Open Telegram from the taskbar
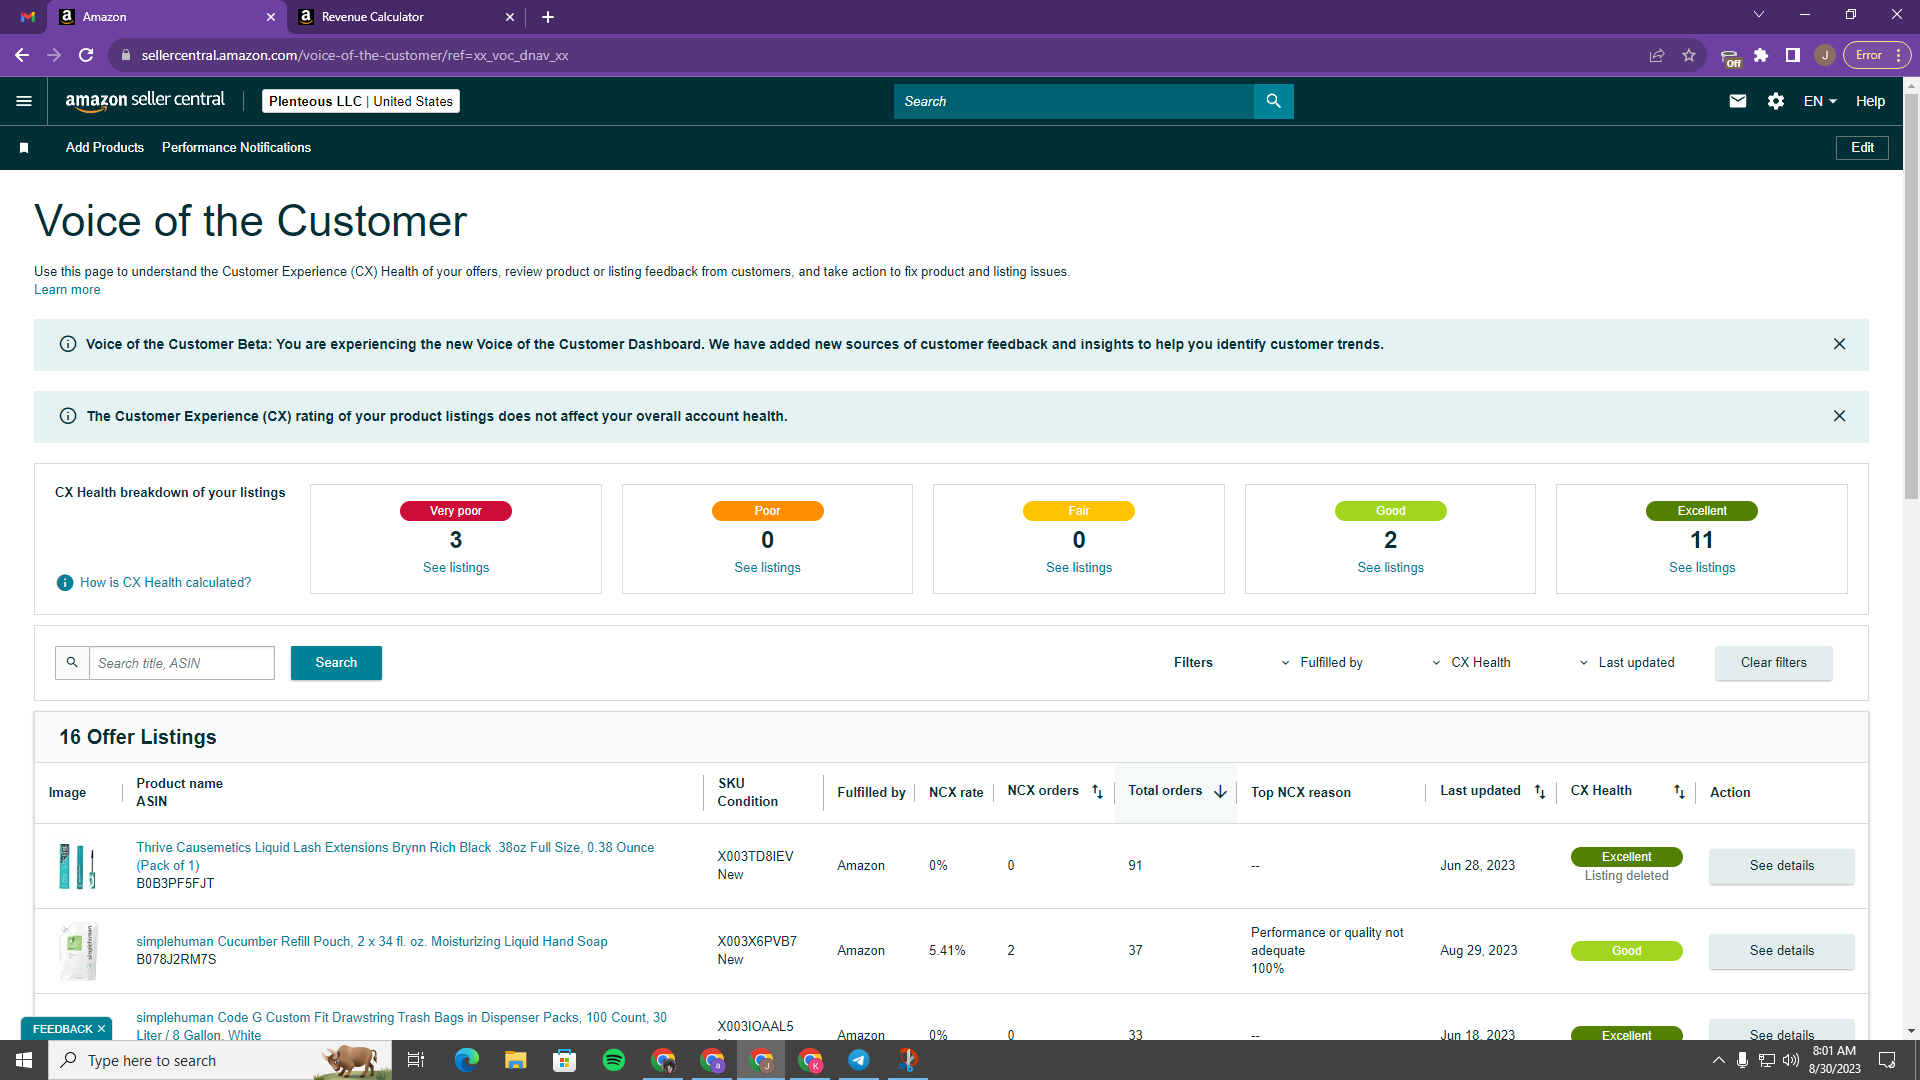This screenshot has height=1080, width=1920. (859, 1060)
